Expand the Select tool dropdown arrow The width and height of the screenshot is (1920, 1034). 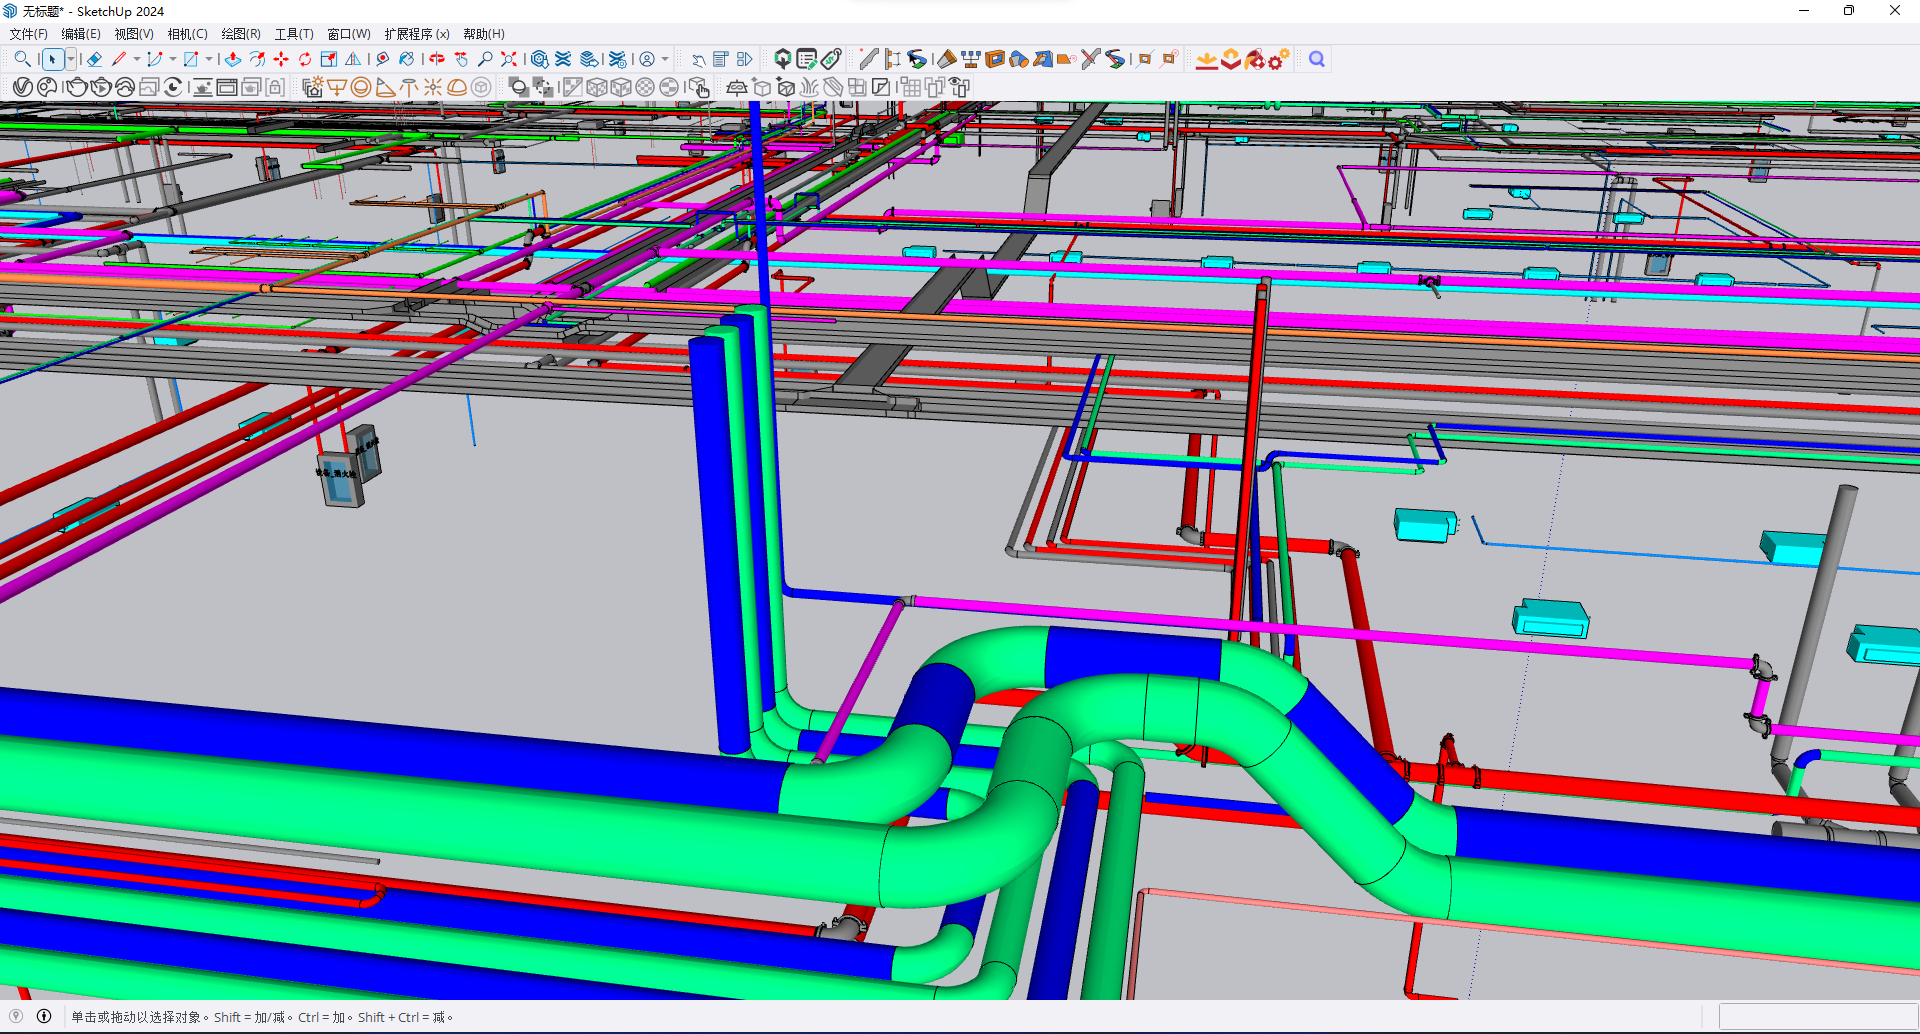pos(70,60)
